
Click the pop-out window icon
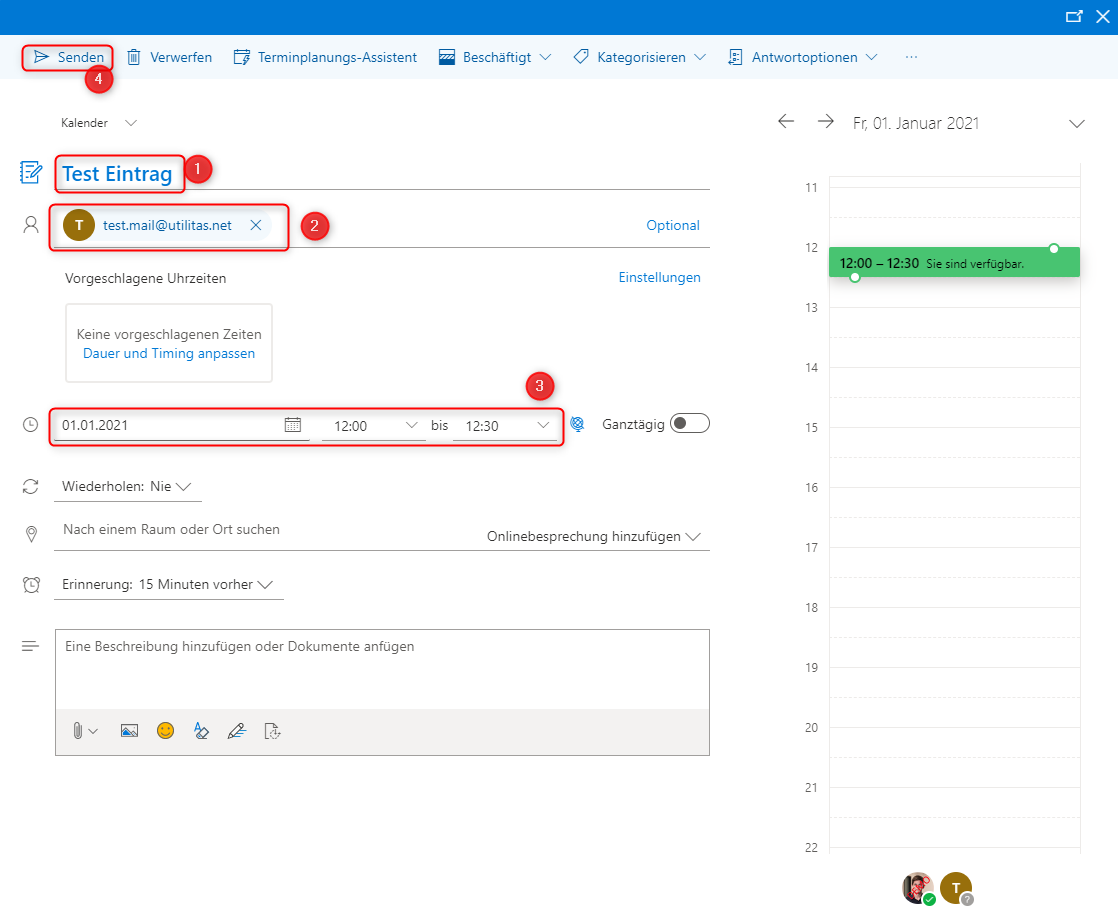(x=1074, y=16)
